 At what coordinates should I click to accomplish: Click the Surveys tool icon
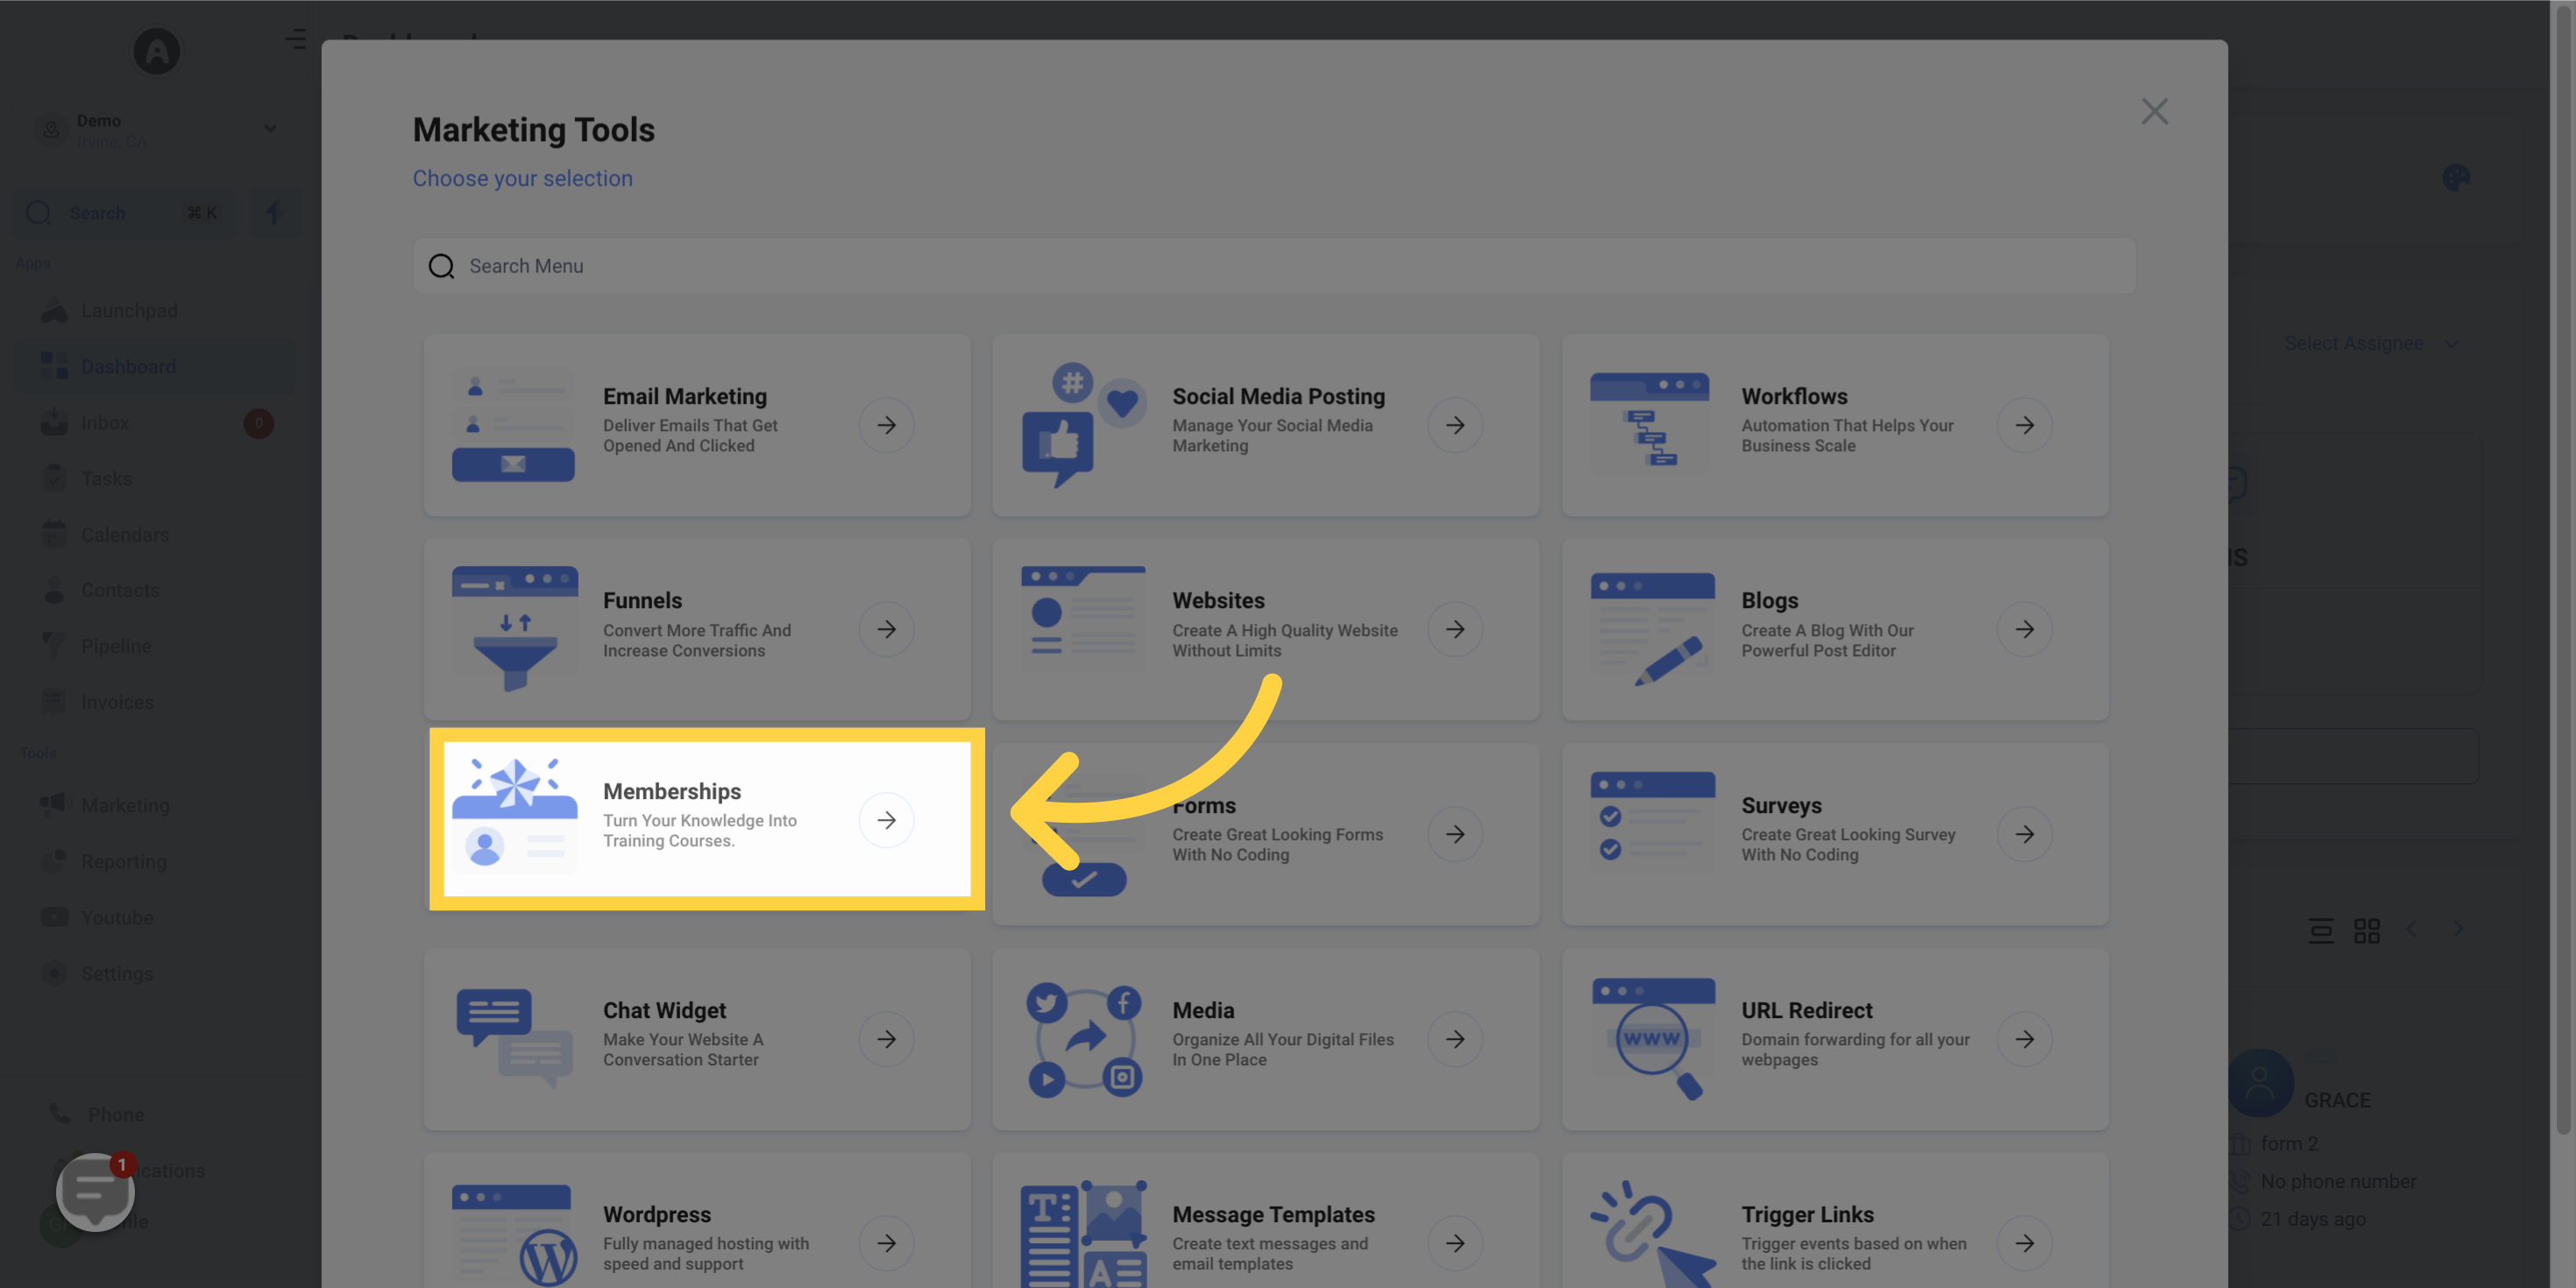[x=1646, y=832]
